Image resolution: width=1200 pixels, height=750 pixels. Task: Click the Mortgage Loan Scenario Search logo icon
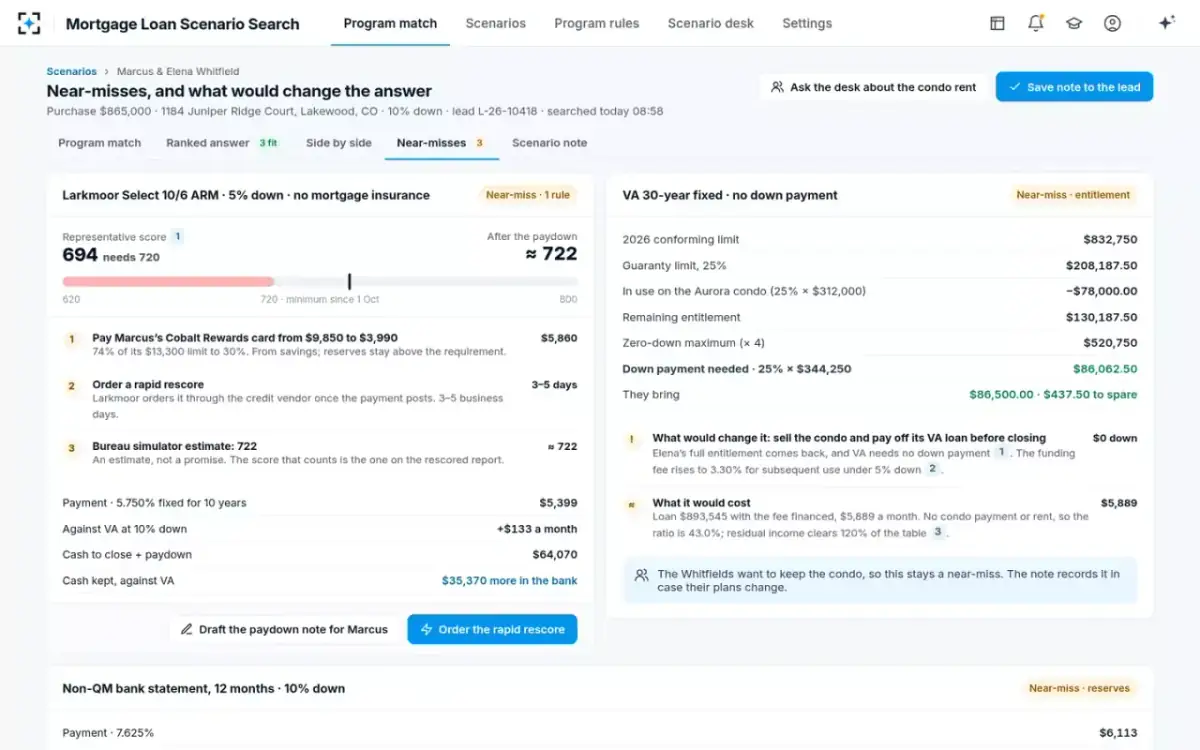(29, 23)
